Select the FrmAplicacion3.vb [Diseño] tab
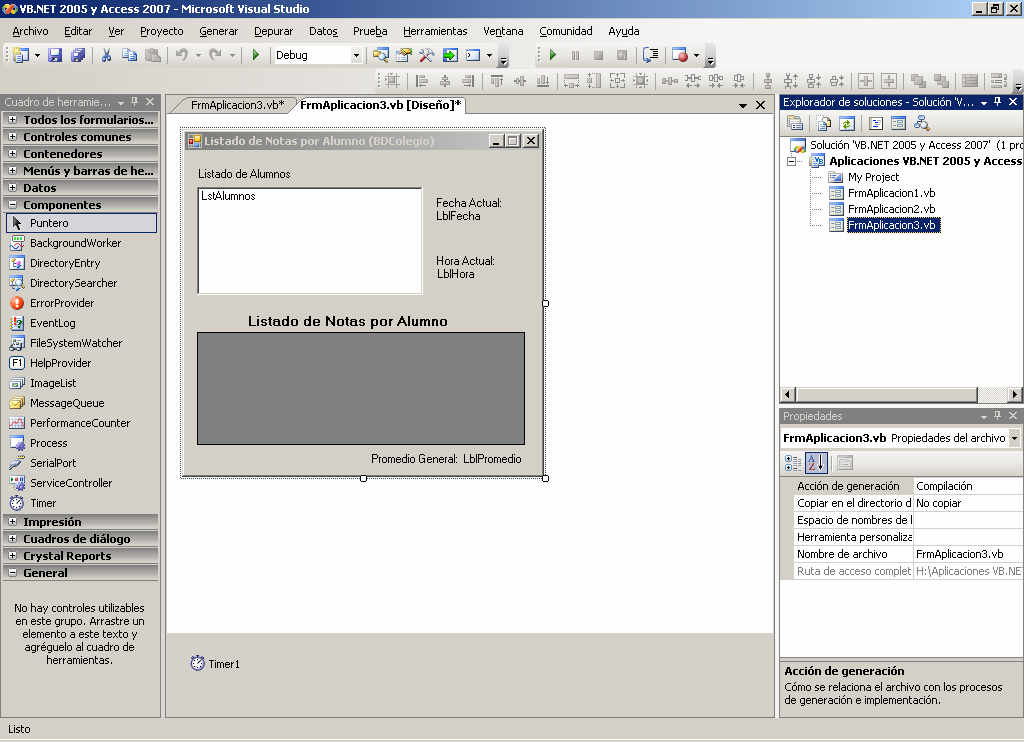1024x742 pixels. point(381,105)
